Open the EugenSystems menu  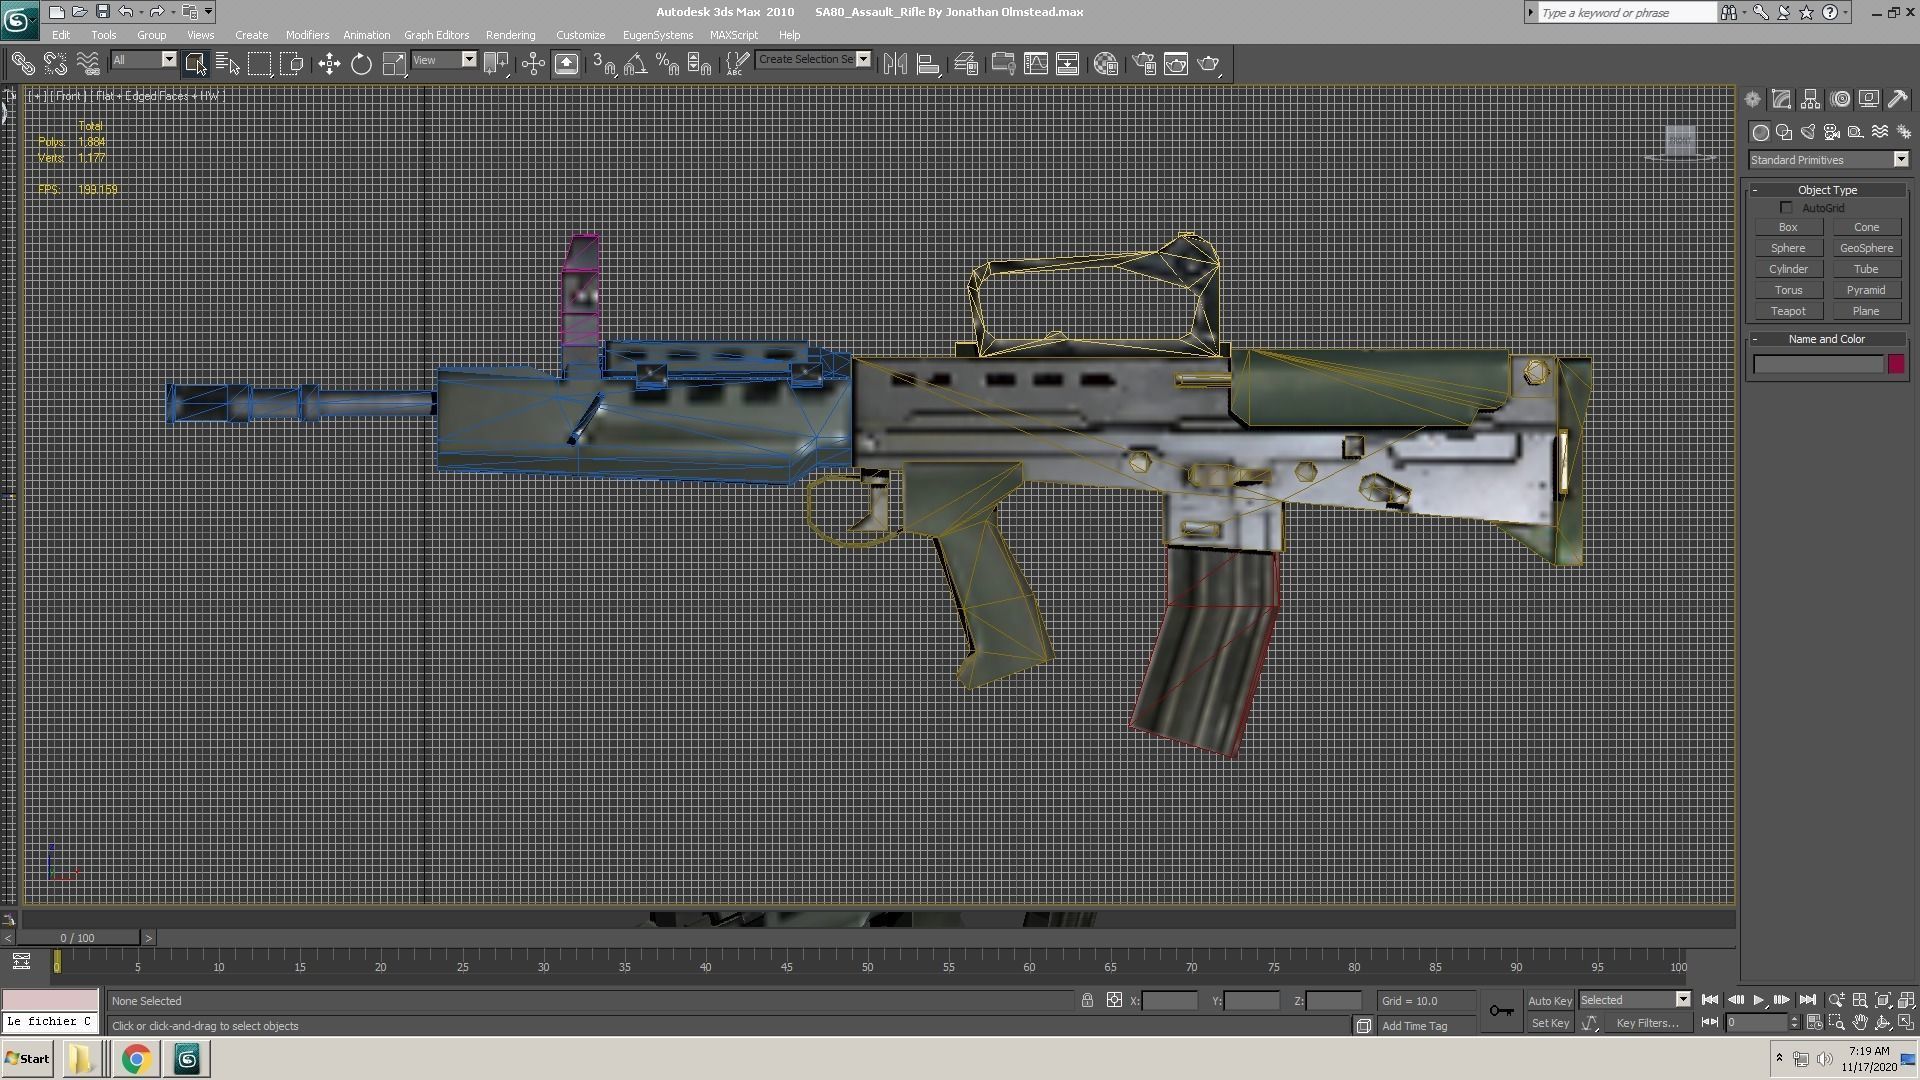pyautogui.click(x=657, y=35)
